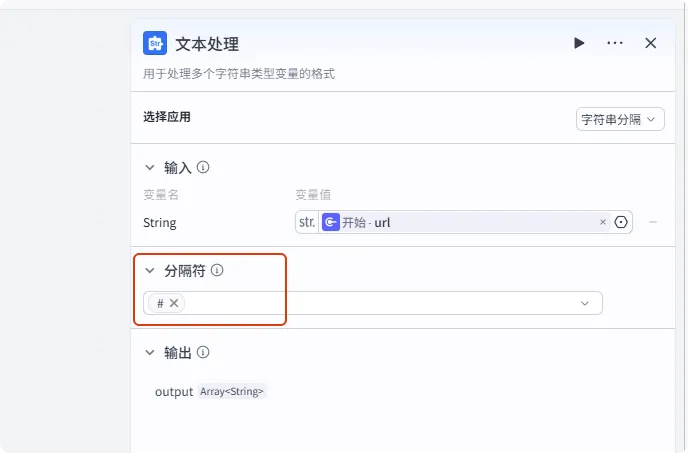
Task: Click the info icon next to 输出
Action: [x=203, y=353]
